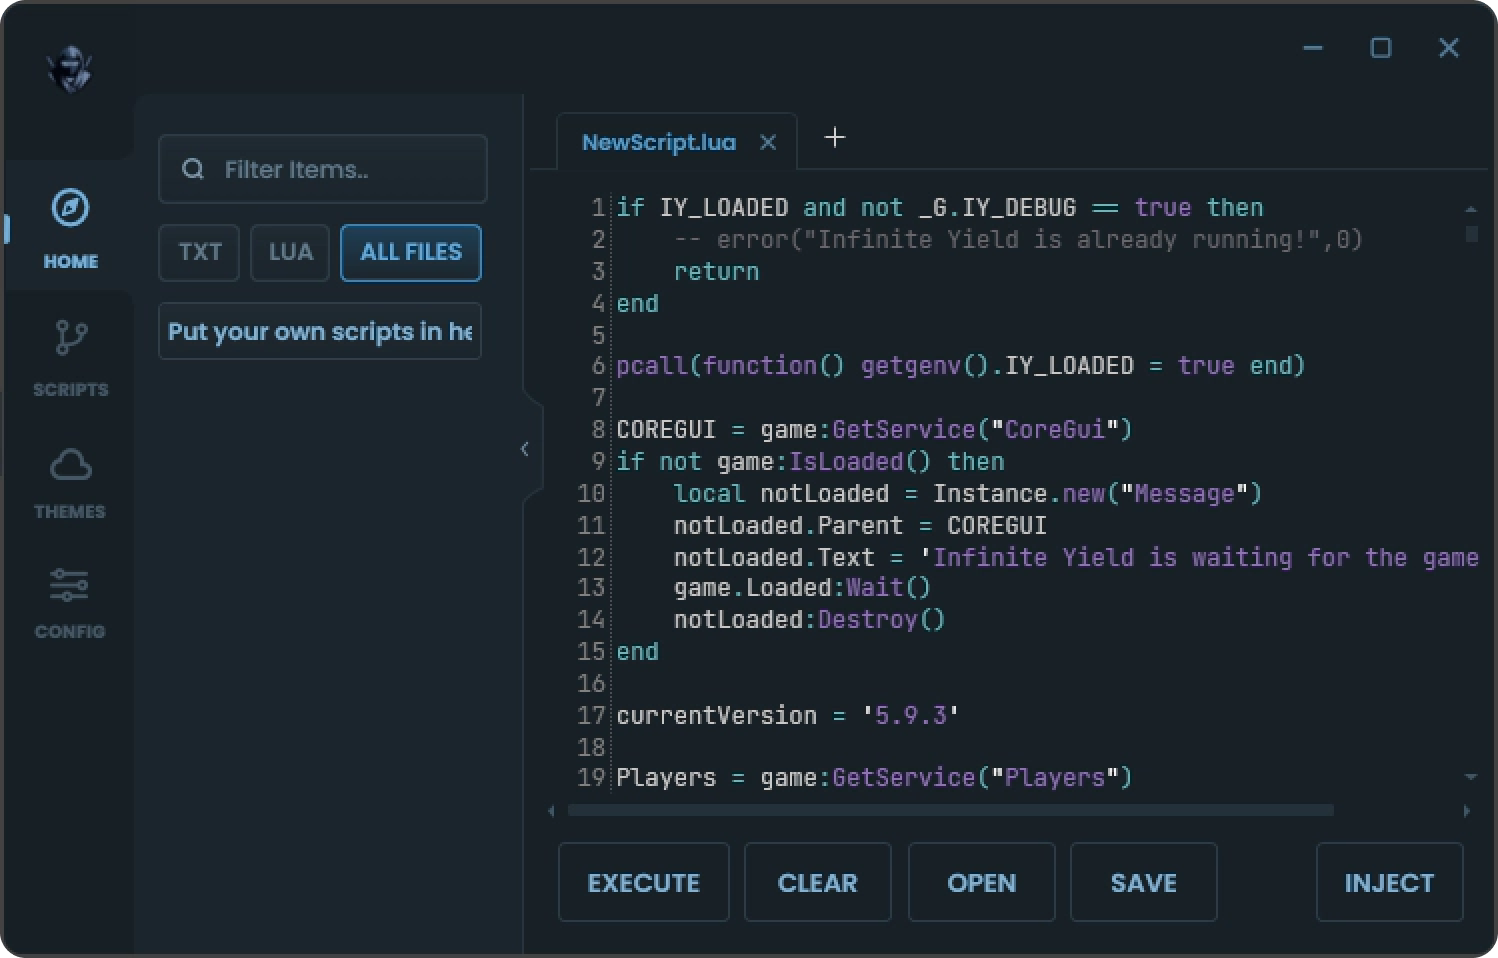1498x958 pixels.
Task: Inject the executor
Action: [1389, 883]
